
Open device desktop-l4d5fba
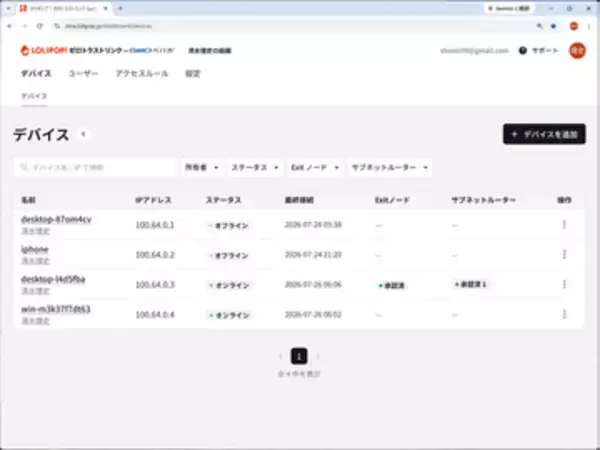(x=53, y=279)
